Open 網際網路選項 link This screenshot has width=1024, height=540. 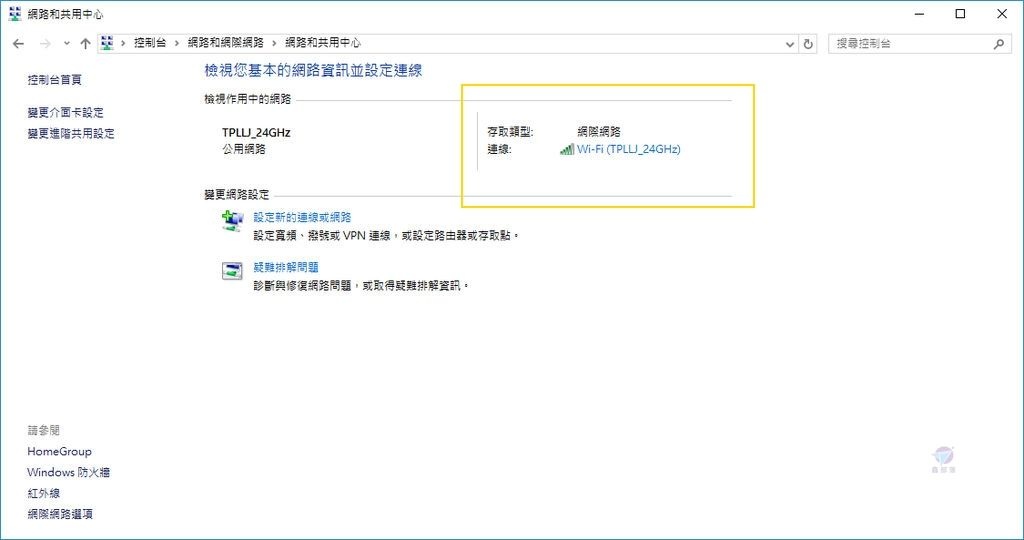[x=60, y=514]
